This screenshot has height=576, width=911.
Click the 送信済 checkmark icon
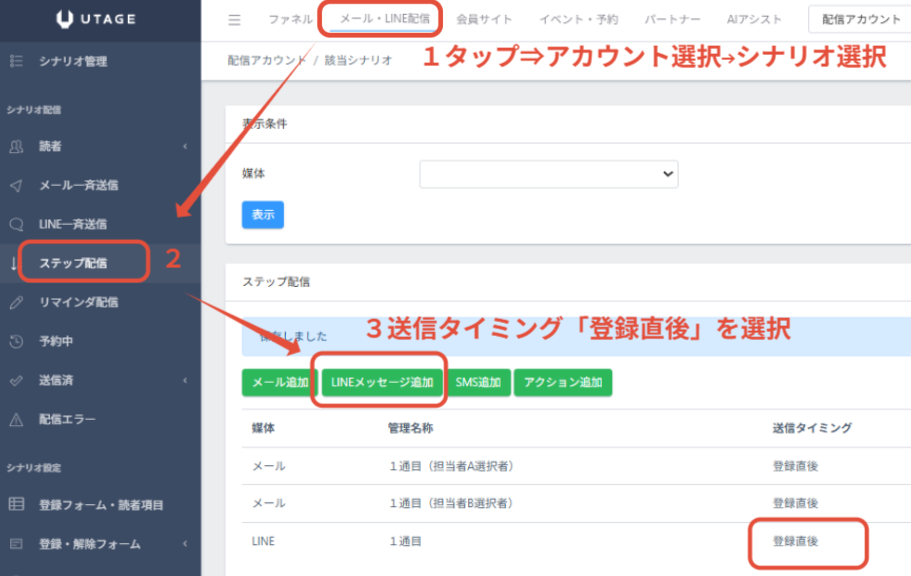[x=16, y=381]
